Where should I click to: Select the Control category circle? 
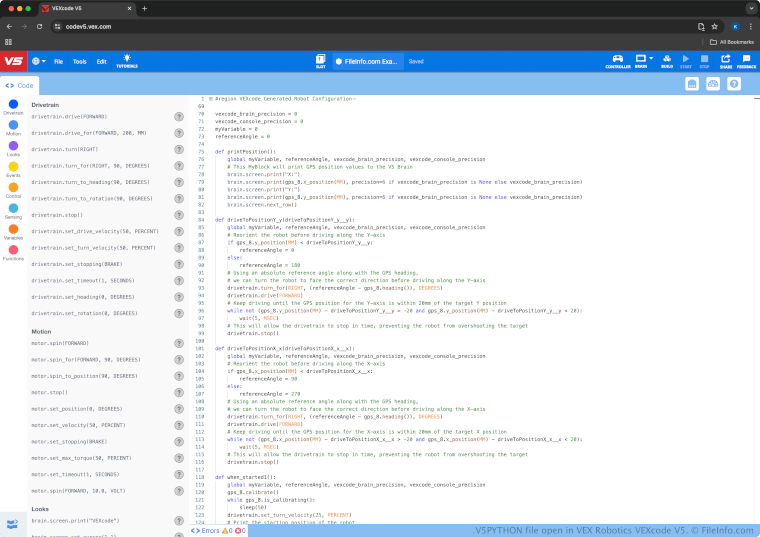pyautogui.click(x=14, y=188)
